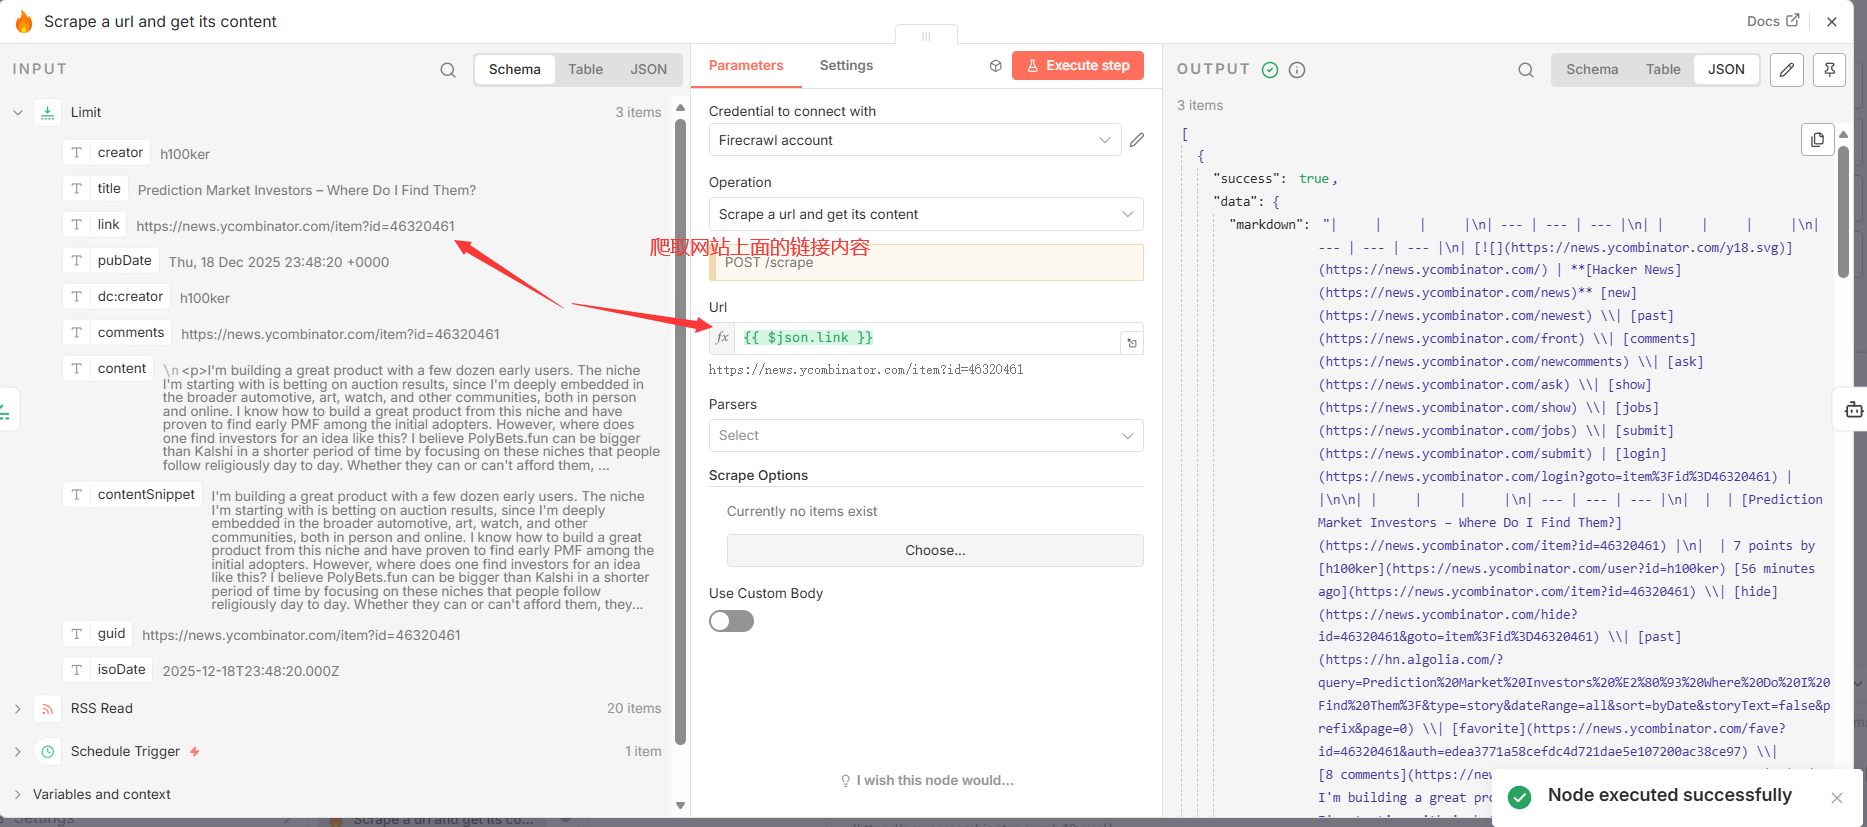
Task: Click Choose... scrape options button
Action: point(935,550)
